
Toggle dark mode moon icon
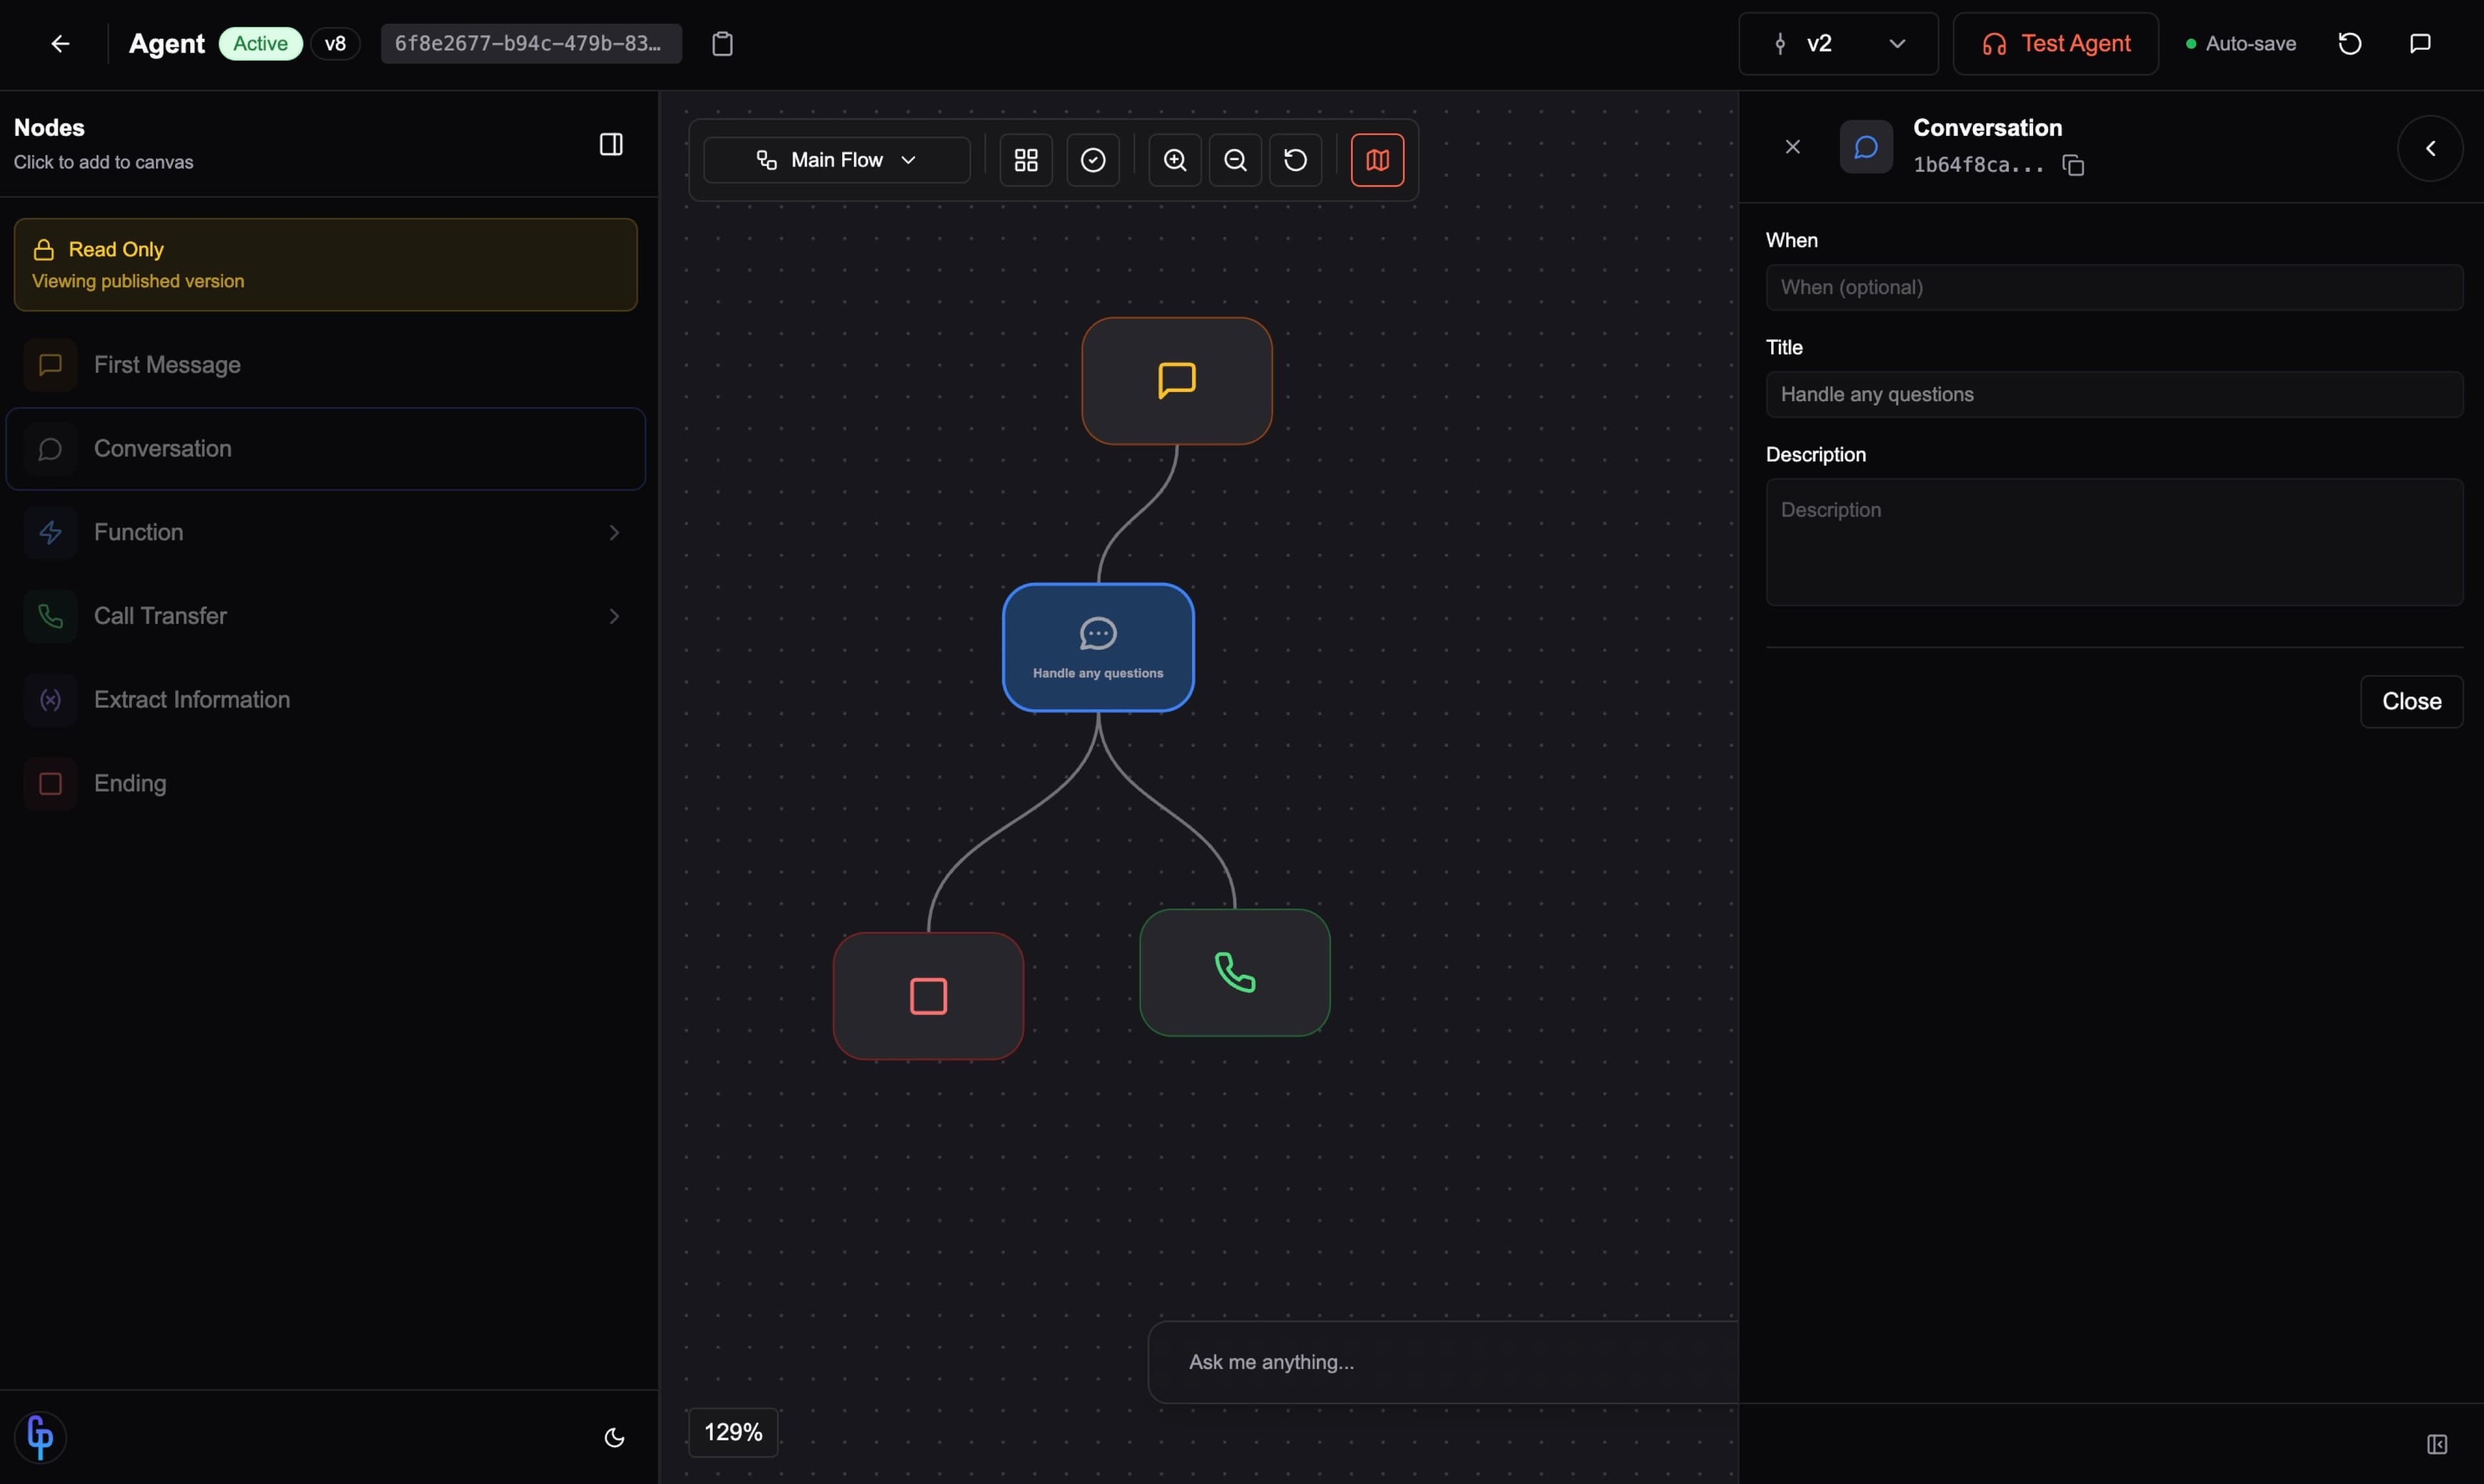point(614,1438)
